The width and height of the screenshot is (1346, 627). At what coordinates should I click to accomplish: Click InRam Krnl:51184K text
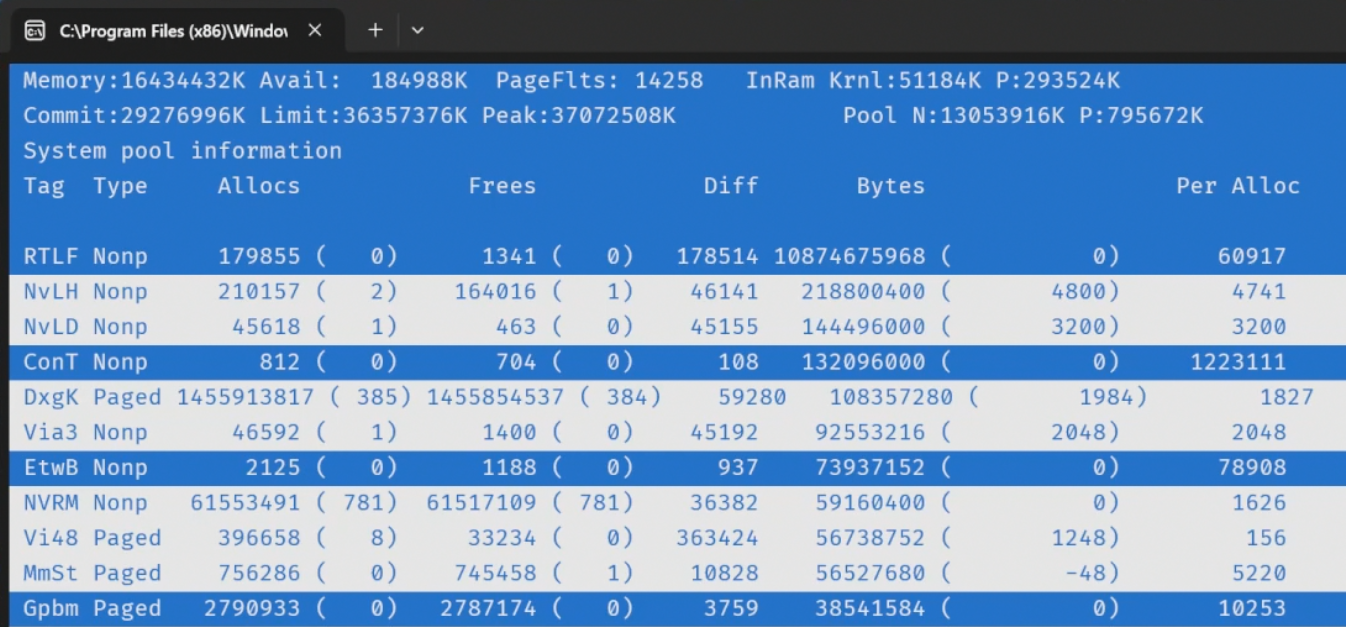click(x=864, y=81)
